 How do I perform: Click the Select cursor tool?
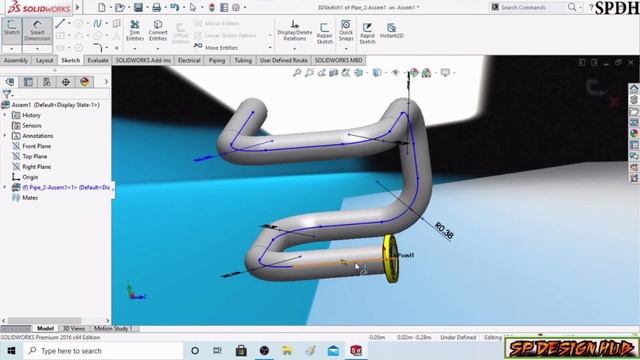click(x=193, y=7)
